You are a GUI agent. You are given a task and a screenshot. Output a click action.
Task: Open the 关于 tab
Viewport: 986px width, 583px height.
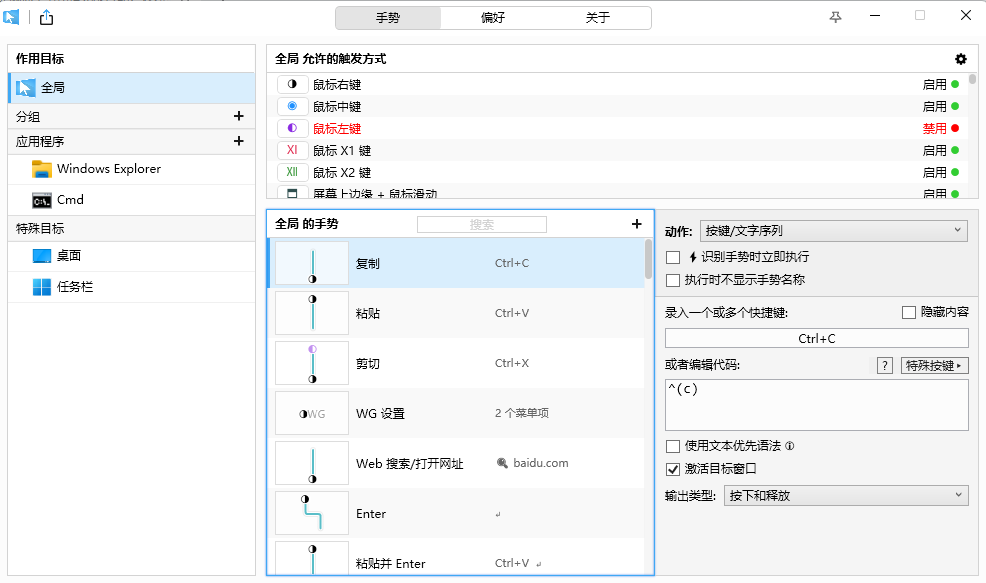pyautogui.click(x=598, y=18)
